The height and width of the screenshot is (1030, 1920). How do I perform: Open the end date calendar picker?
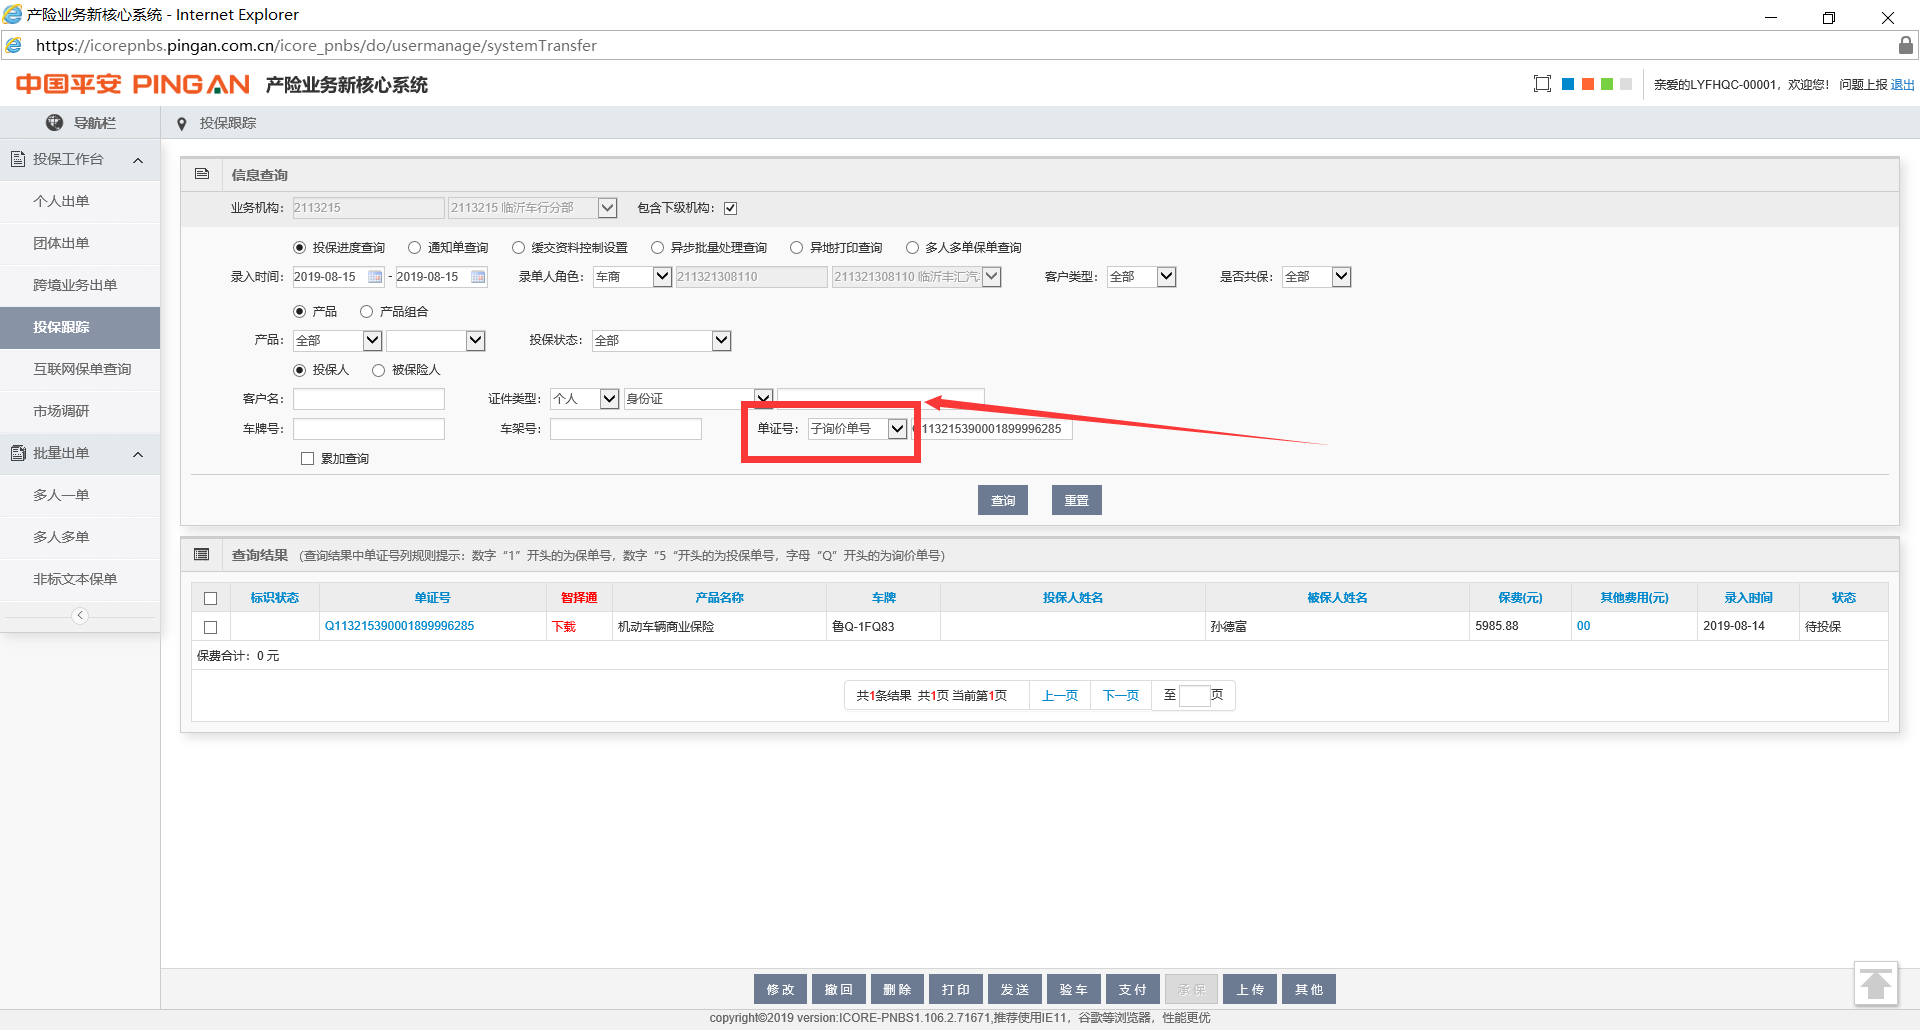[x=478, y=277]
